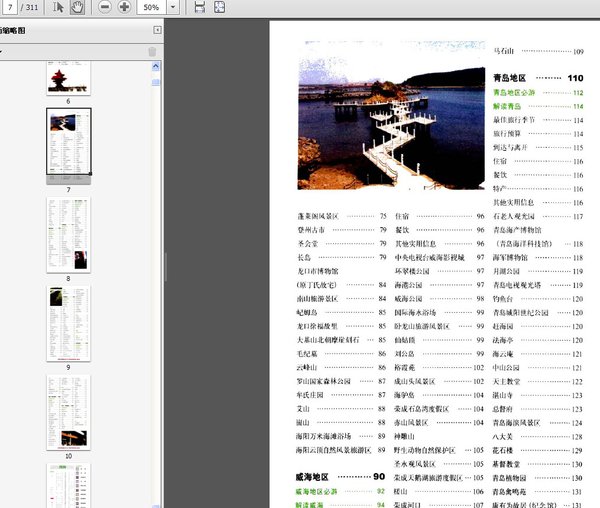Click the 青岛地区 heading in contents
Screen dimensions: 600x508
click(517, 77)
